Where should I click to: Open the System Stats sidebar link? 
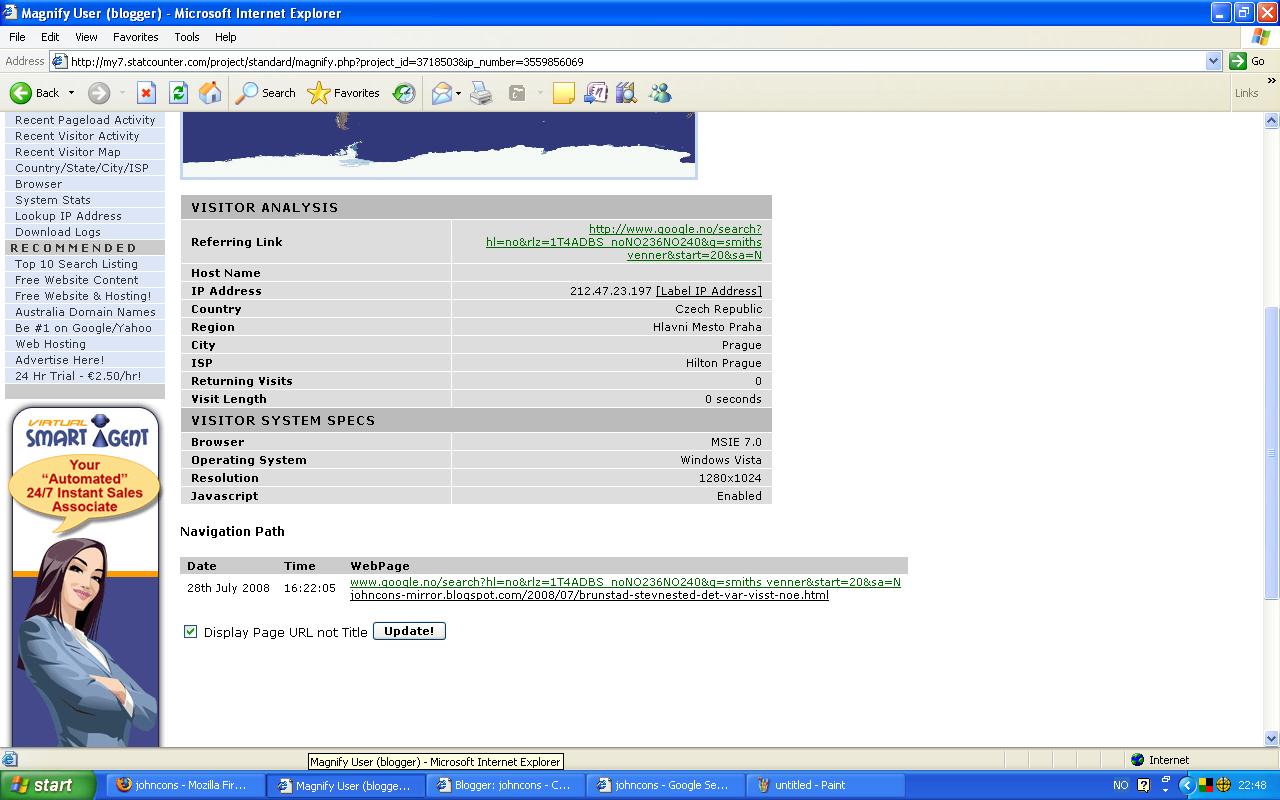pyautogui.click(x=53, y=200)
